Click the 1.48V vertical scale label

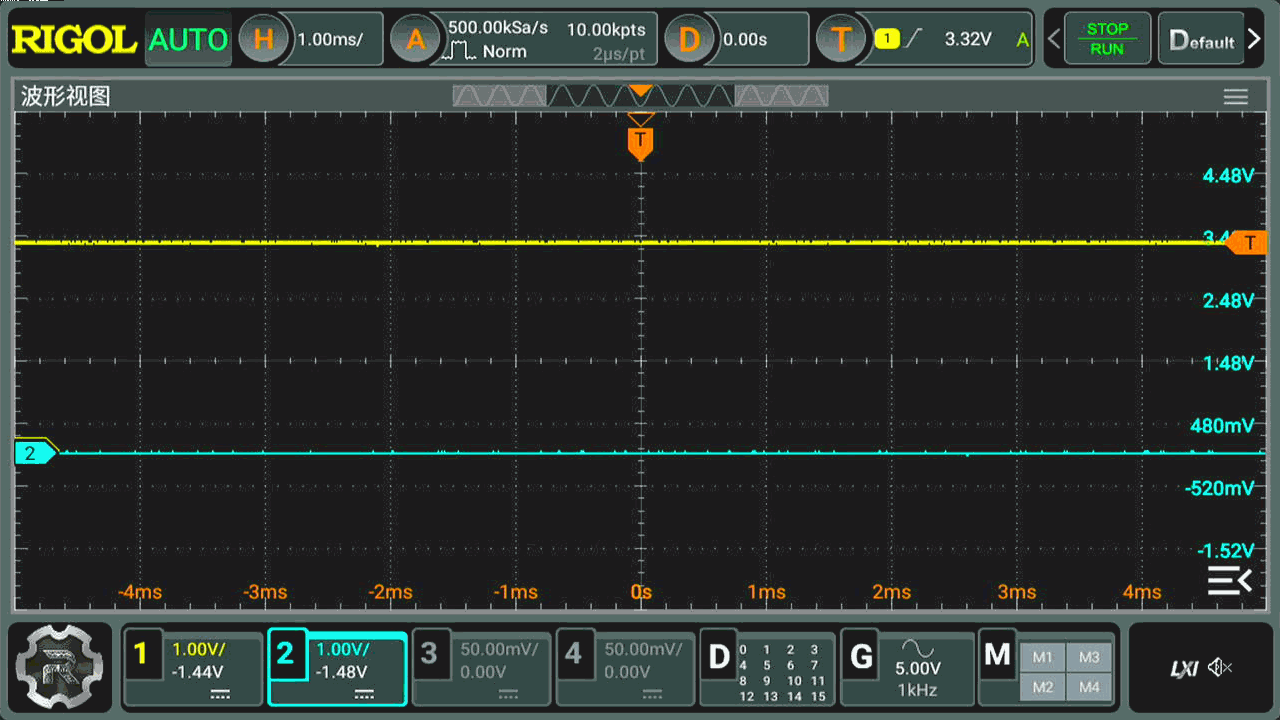pos(1228,363)
